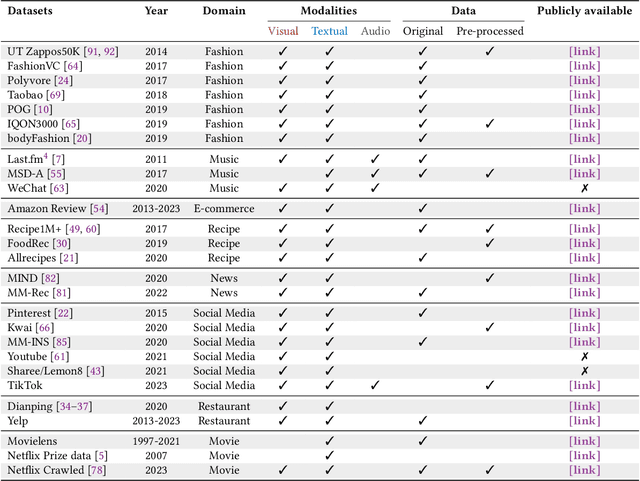Click the X mark for Sharee/Lemon8
Viewport: 640px width, 481px height.
(x=584, y=371)
